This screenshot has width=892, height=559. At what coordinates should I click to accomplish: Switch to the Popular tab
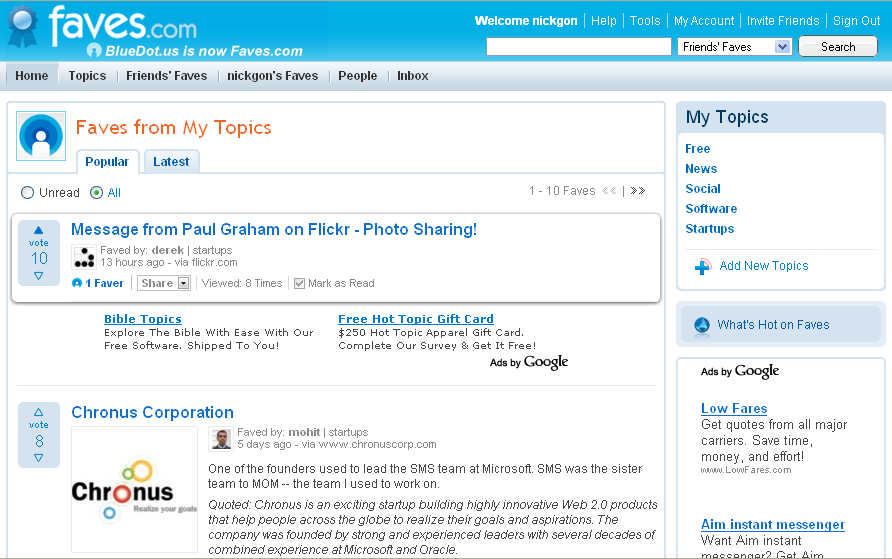pyautogui.click(x=107, y=162)
